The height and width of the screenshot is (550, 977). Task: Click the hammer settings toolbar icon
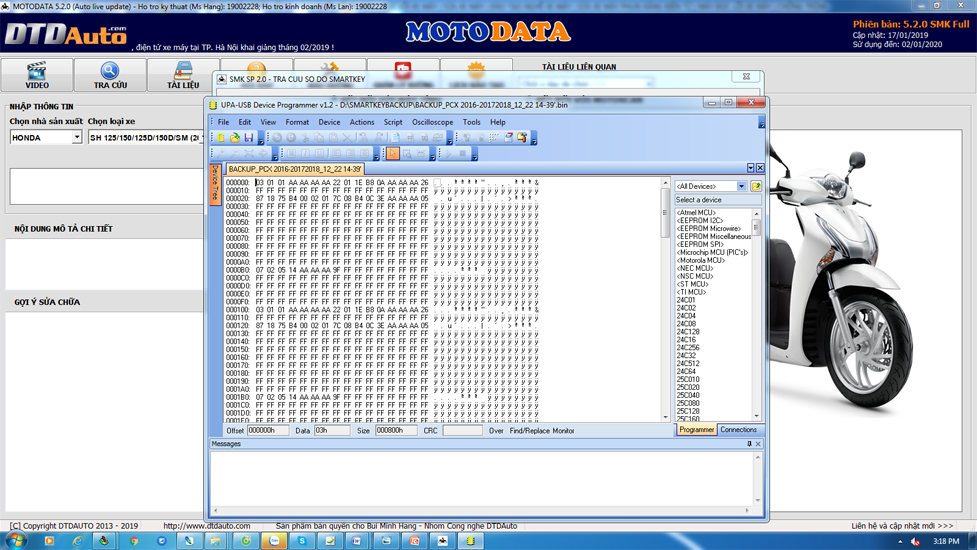coord(522,138)
